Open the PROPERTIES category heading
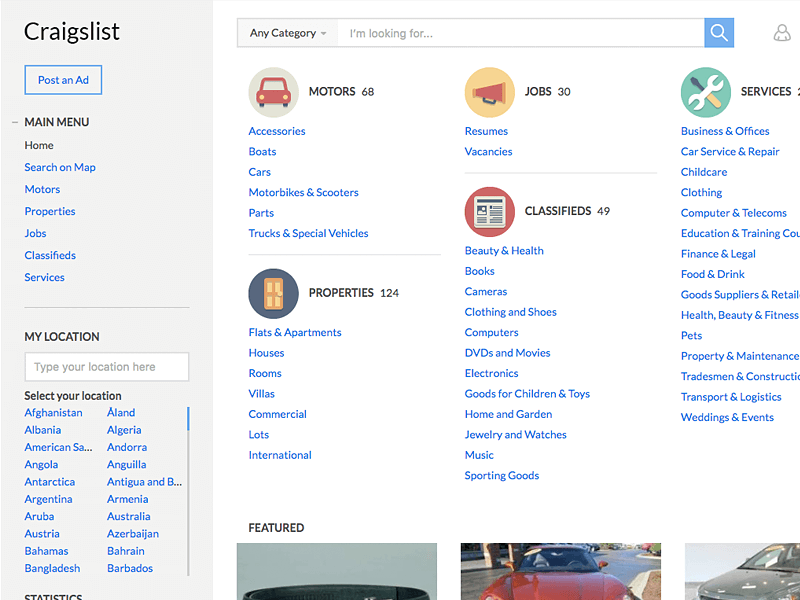This screenshot has height=600, width=800. coord(341,293)
